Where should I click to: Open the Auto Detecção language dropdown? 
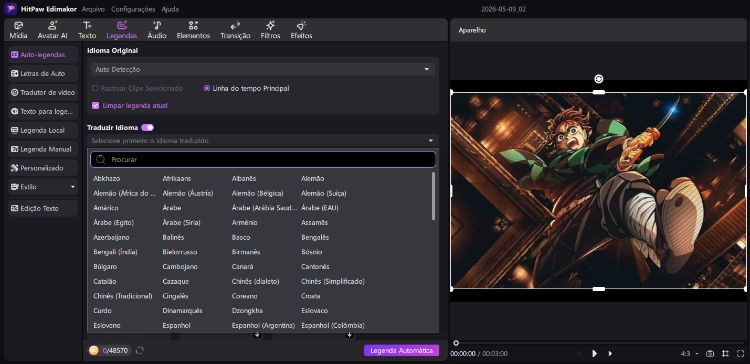[263, 69]
